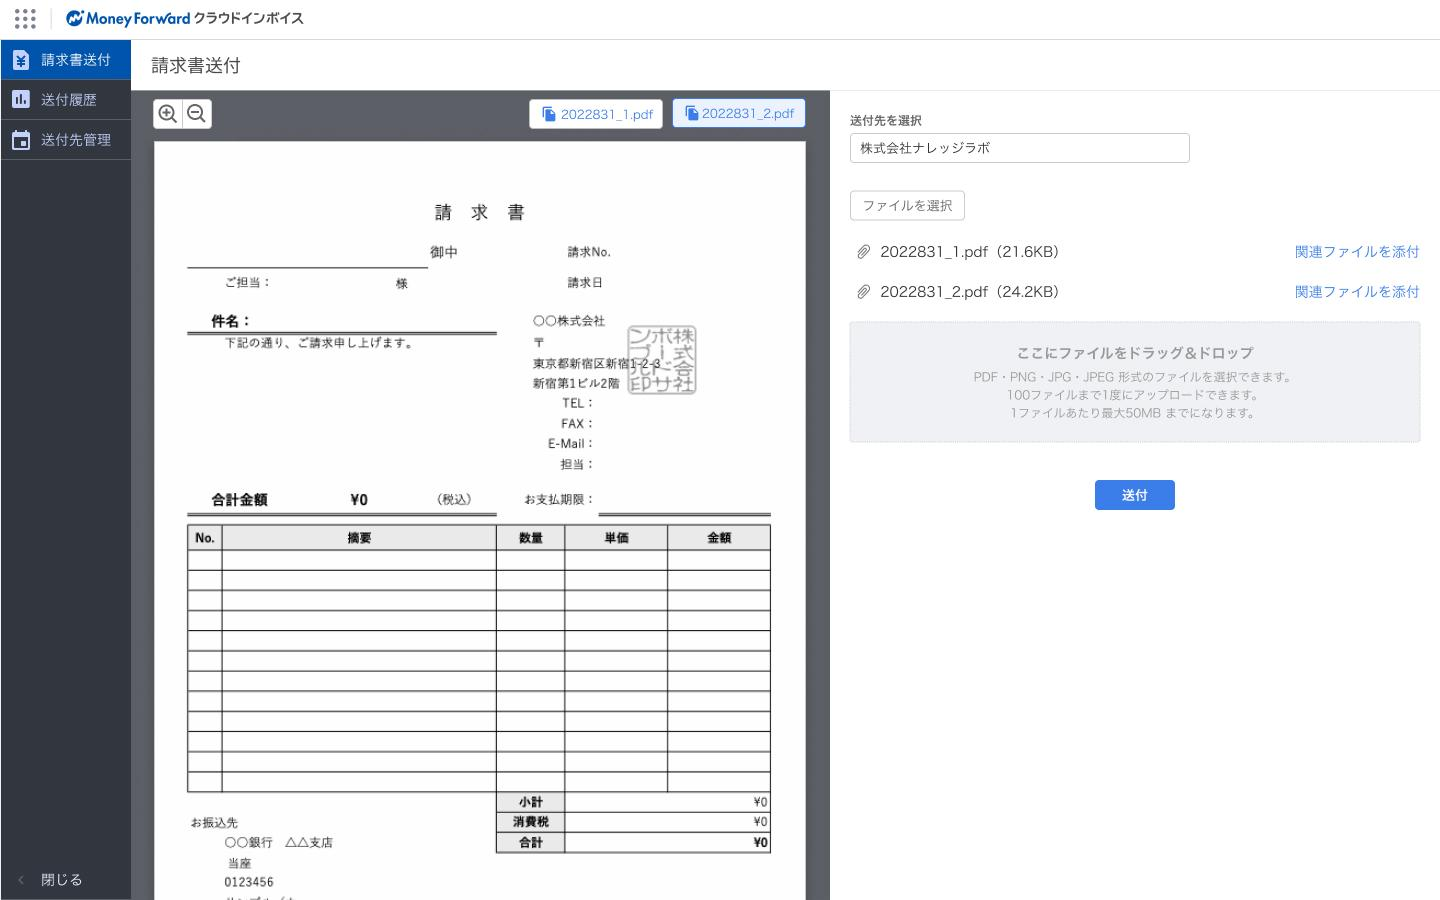Open the 請求書送付 sidebar menu
This screenshot has width=1440, height=900.
(66, 60)
